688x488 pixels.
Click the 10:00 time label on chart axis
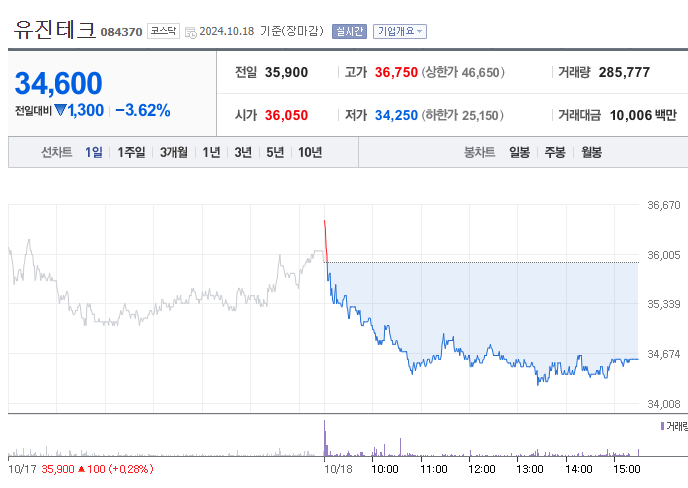point(385,469)
